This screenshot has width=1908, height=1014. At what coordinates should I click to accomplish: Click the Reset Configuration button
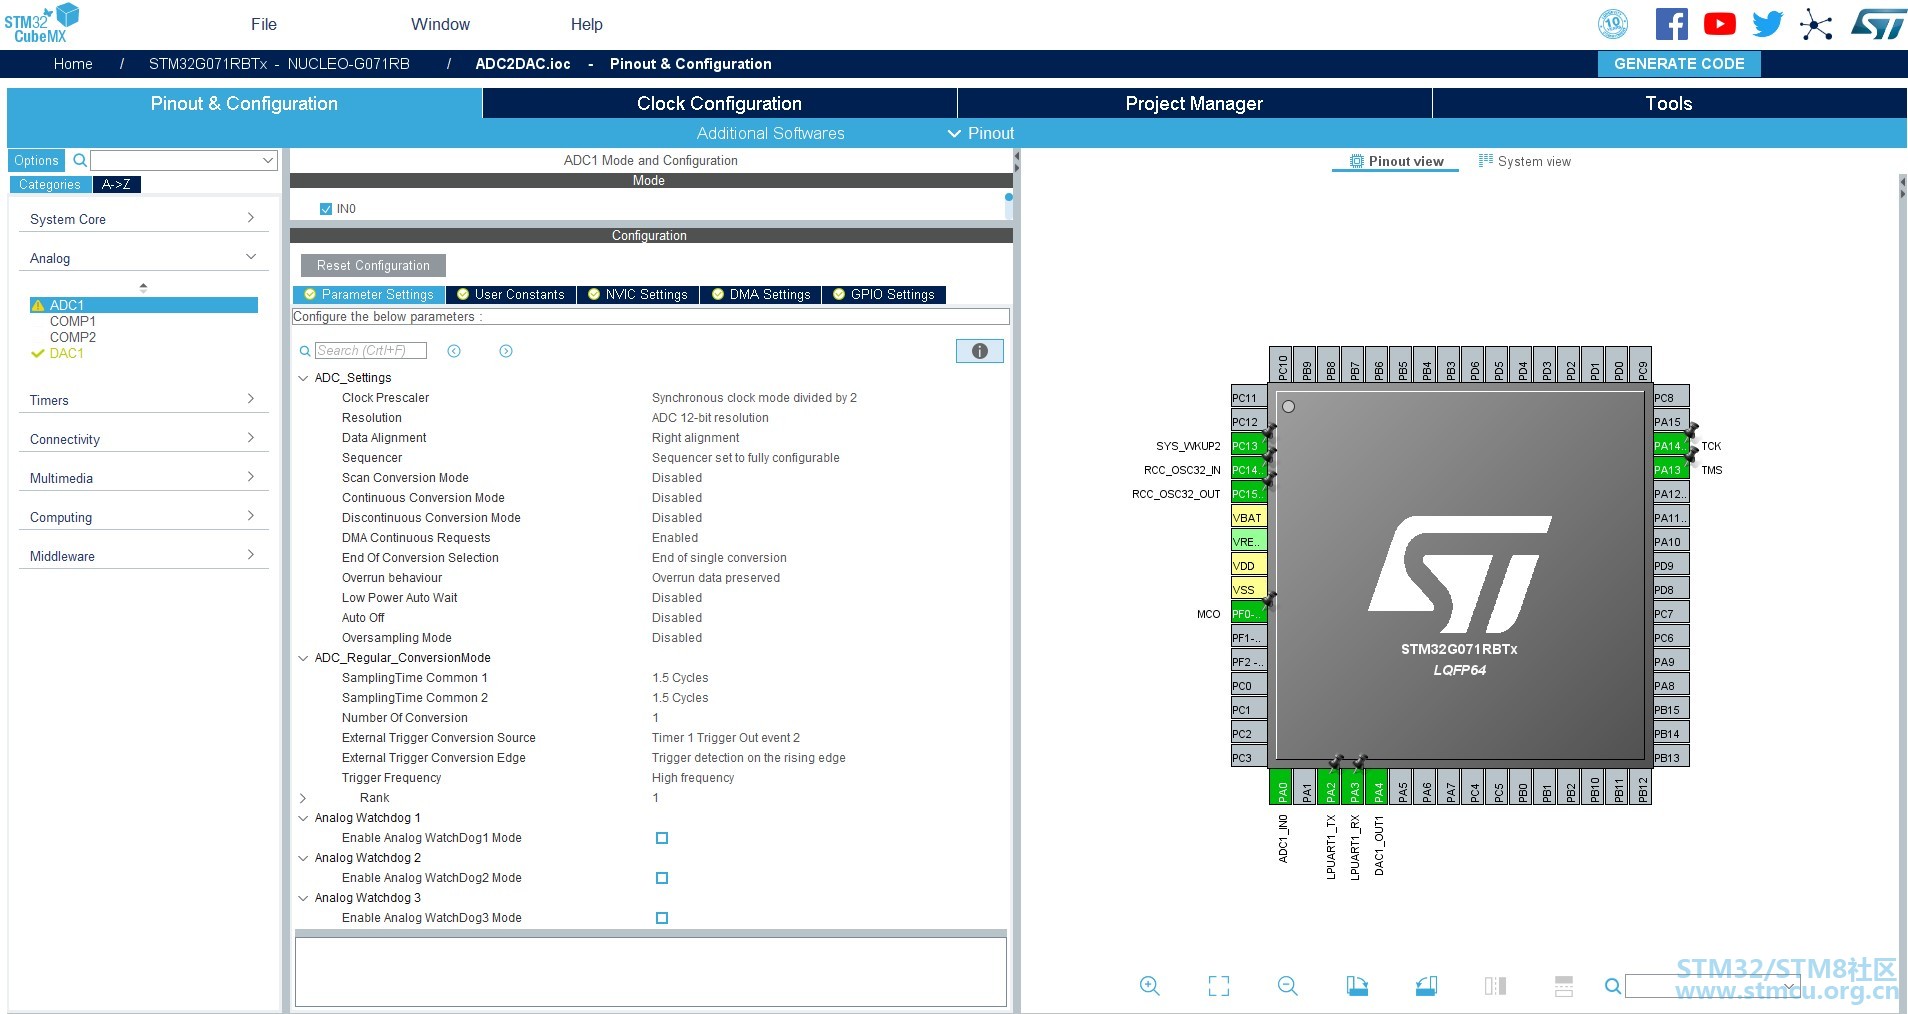(373, 266)
